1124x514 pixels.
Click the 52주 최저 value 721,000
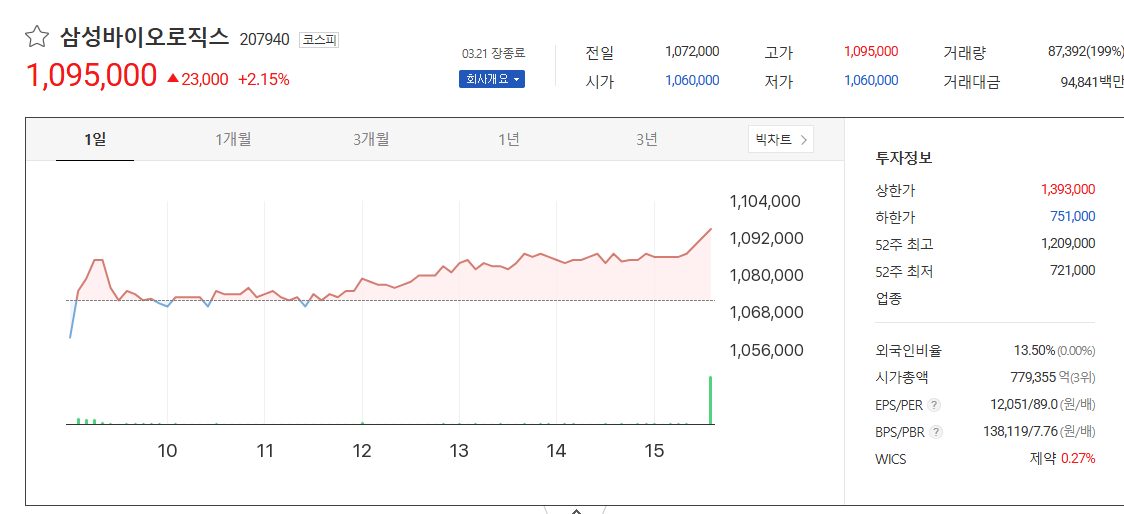[1074, 270]
